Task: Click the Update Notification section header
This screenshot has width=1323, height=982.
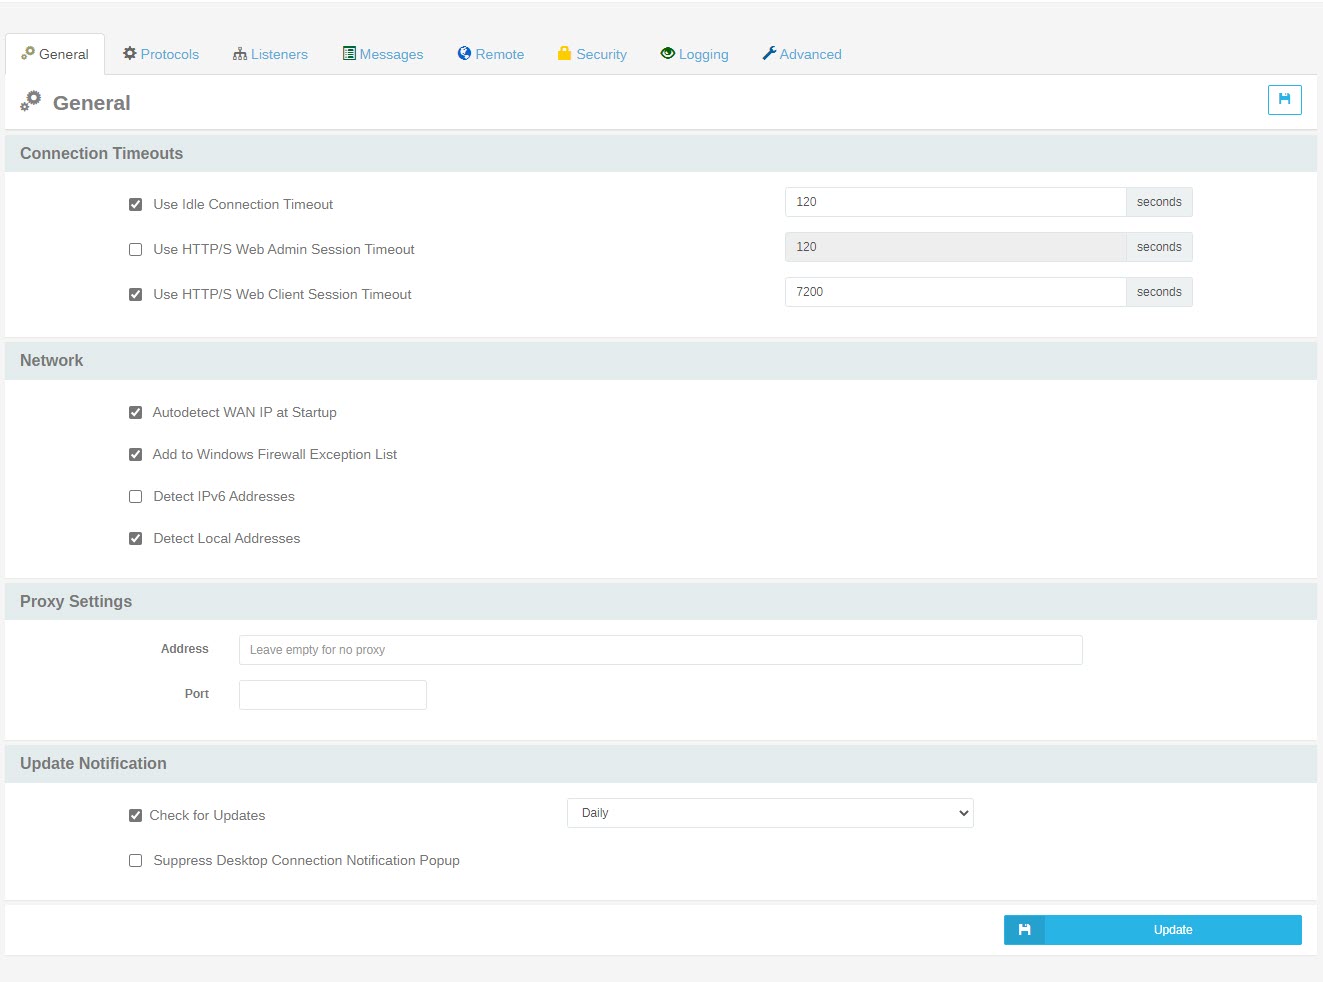Action: coord(661,763)
